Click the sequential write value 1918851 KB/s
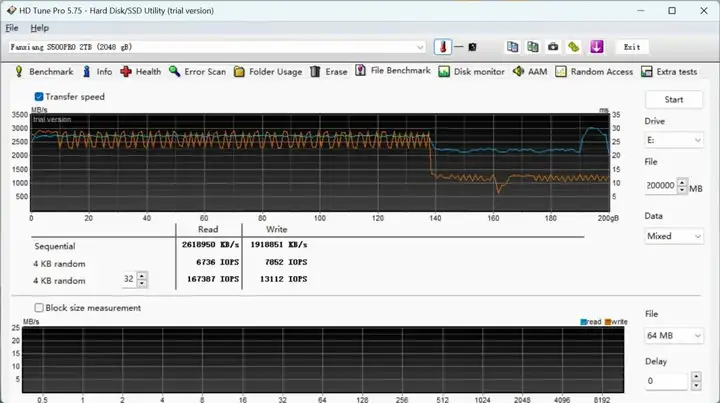 point(278,245)
